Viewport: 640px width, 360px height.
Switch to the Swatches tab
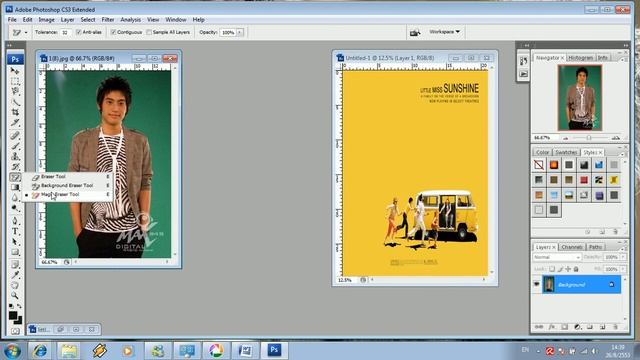coord(566,152)
